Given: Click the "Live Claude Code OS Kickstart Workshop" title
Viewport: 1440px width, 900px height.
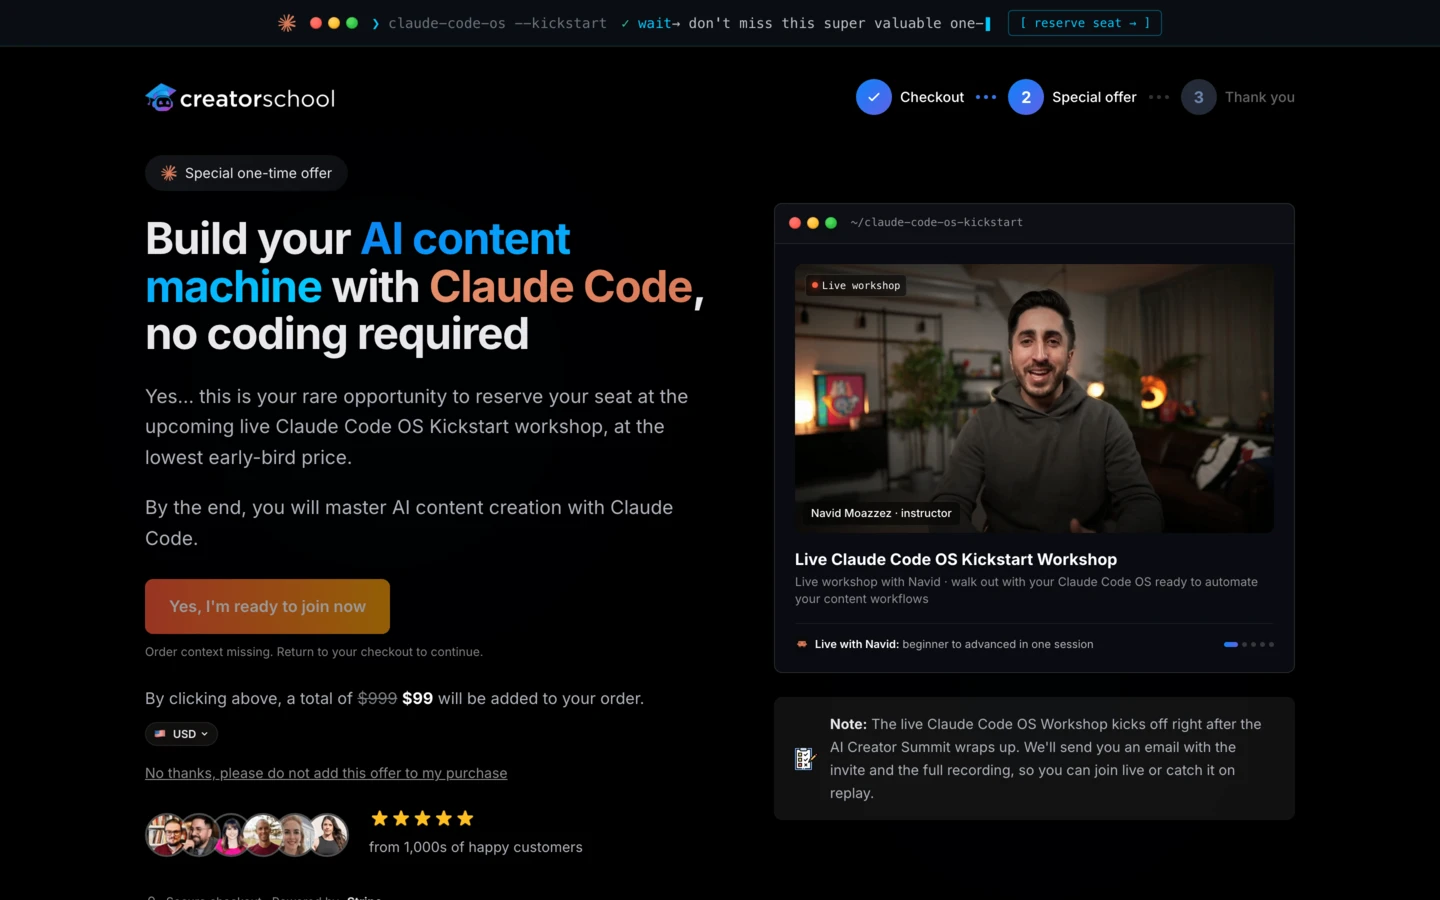Looking at the screenshot, I should pyautogui.click(x=956, y=560).
